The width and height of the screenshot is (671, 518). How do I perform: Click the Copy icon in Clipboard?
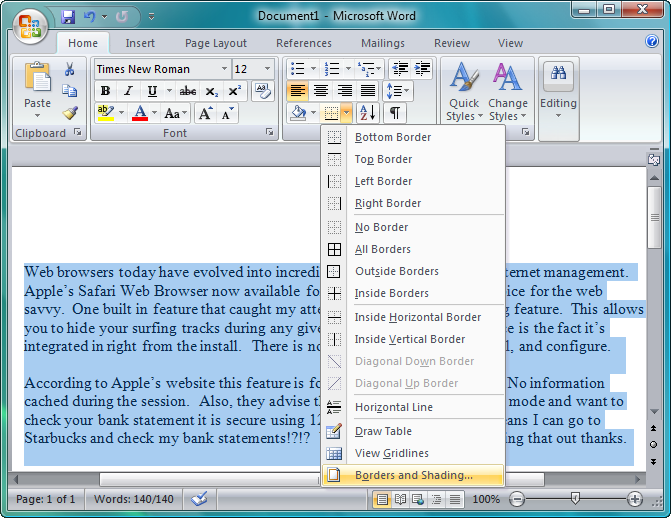point(69,91)
